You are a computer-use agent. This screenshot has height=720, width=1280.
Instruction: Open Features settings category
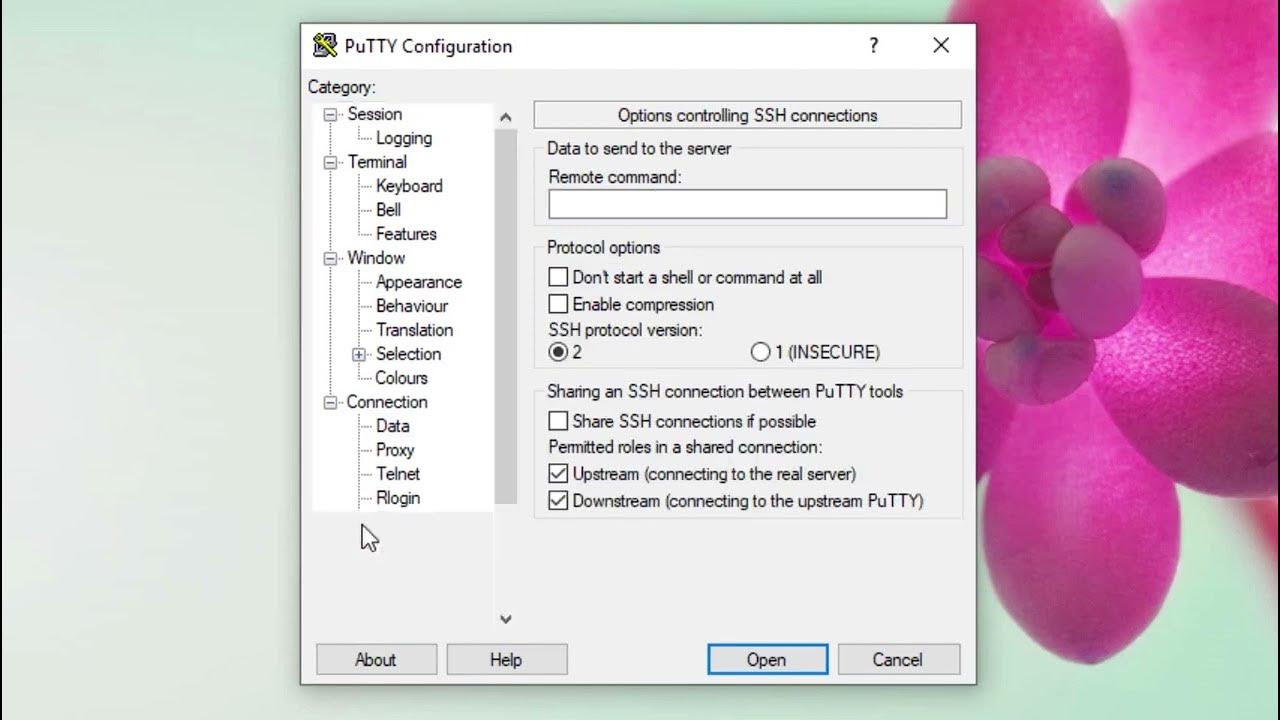(406, 234)
